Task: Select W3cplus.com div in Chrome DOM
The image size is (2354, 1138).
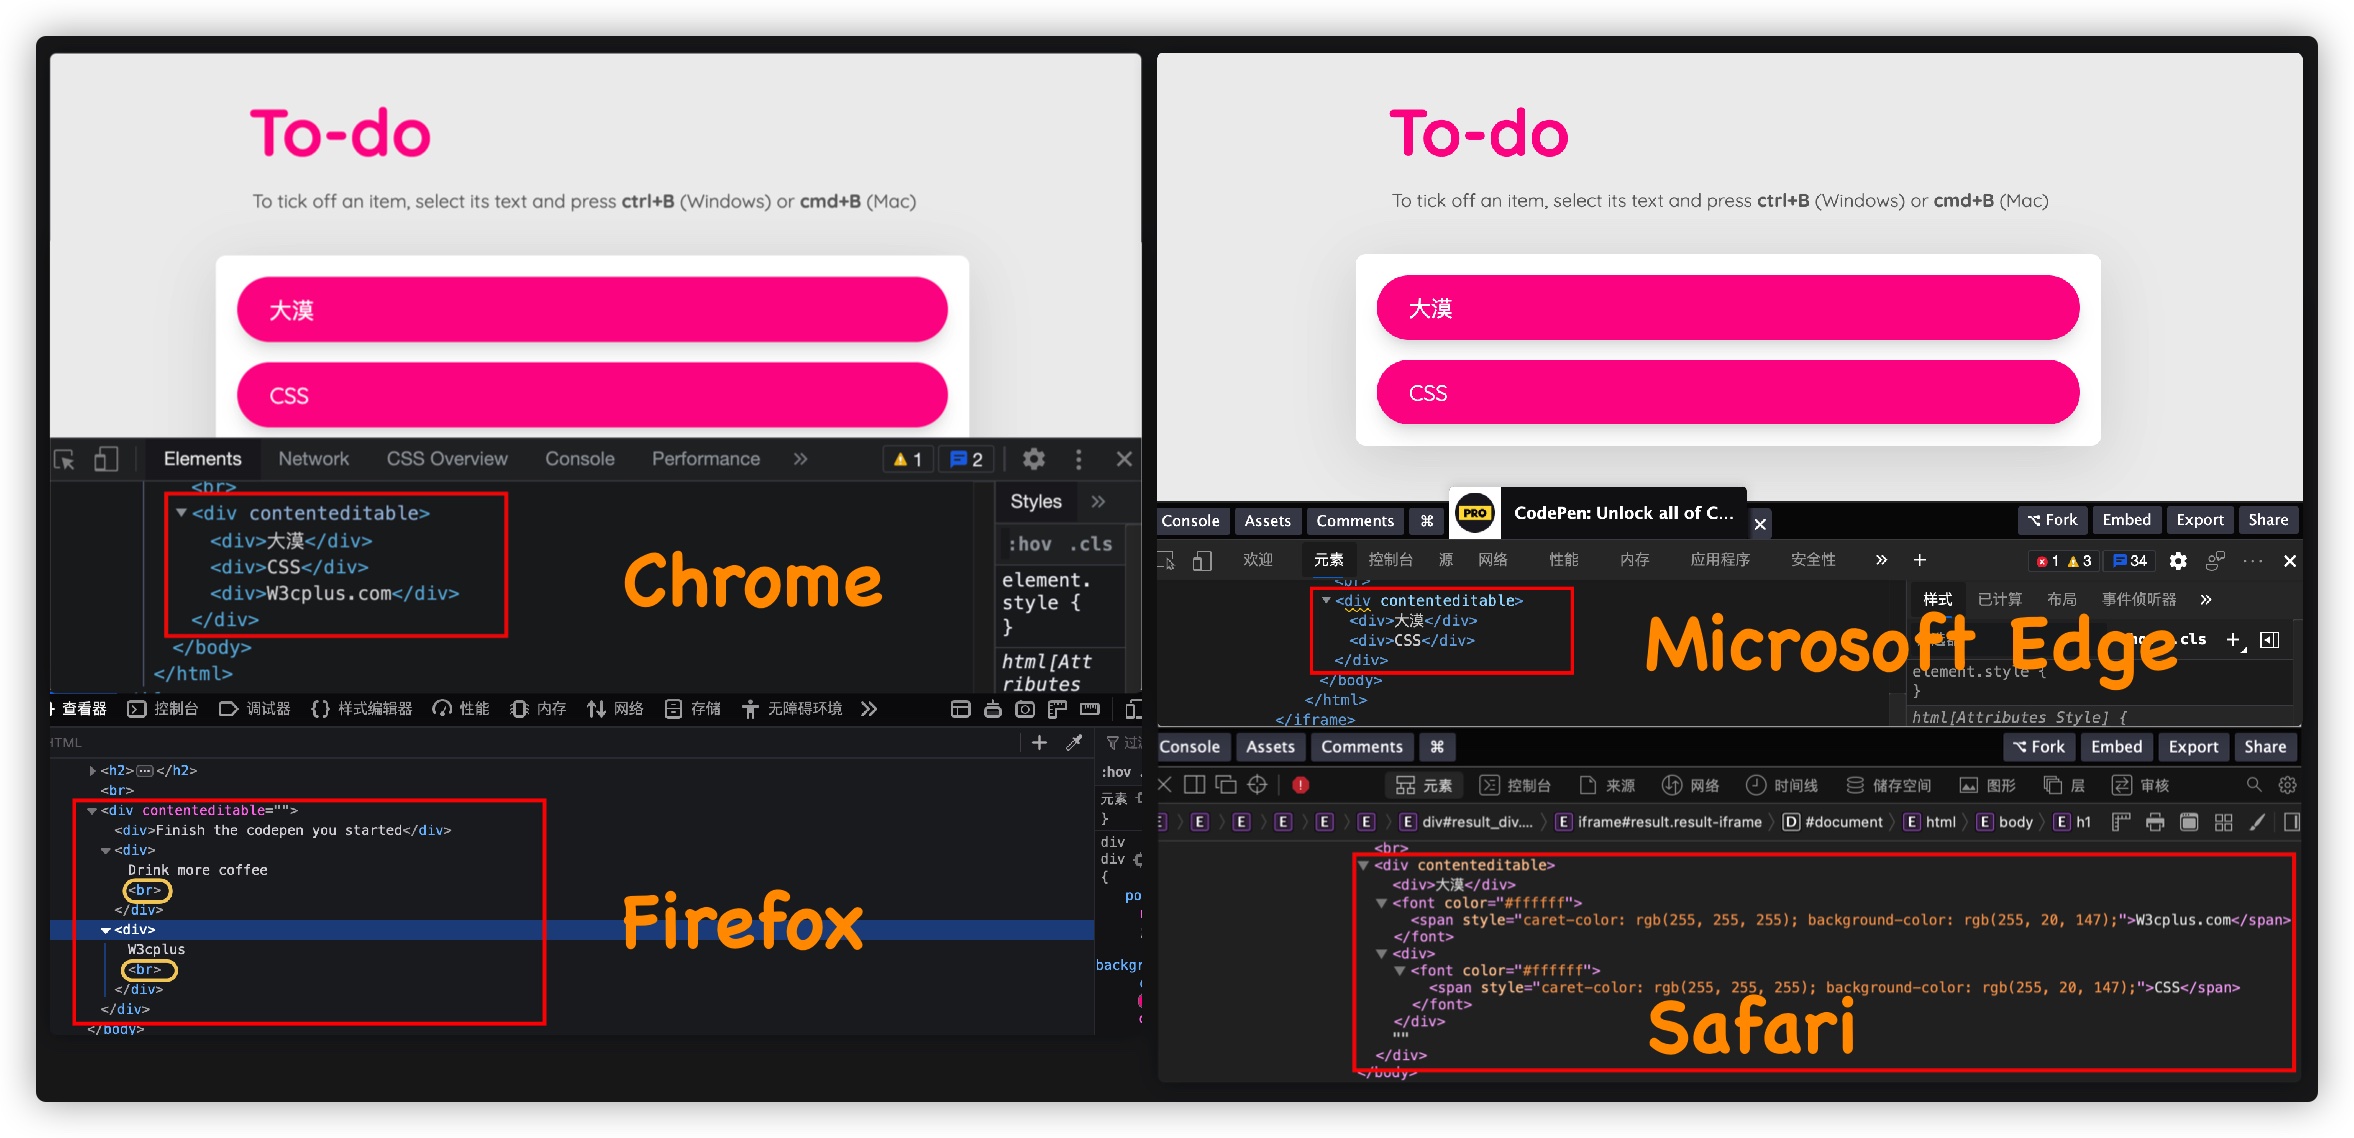Action: pyautogui.click(x=334, y=593)
